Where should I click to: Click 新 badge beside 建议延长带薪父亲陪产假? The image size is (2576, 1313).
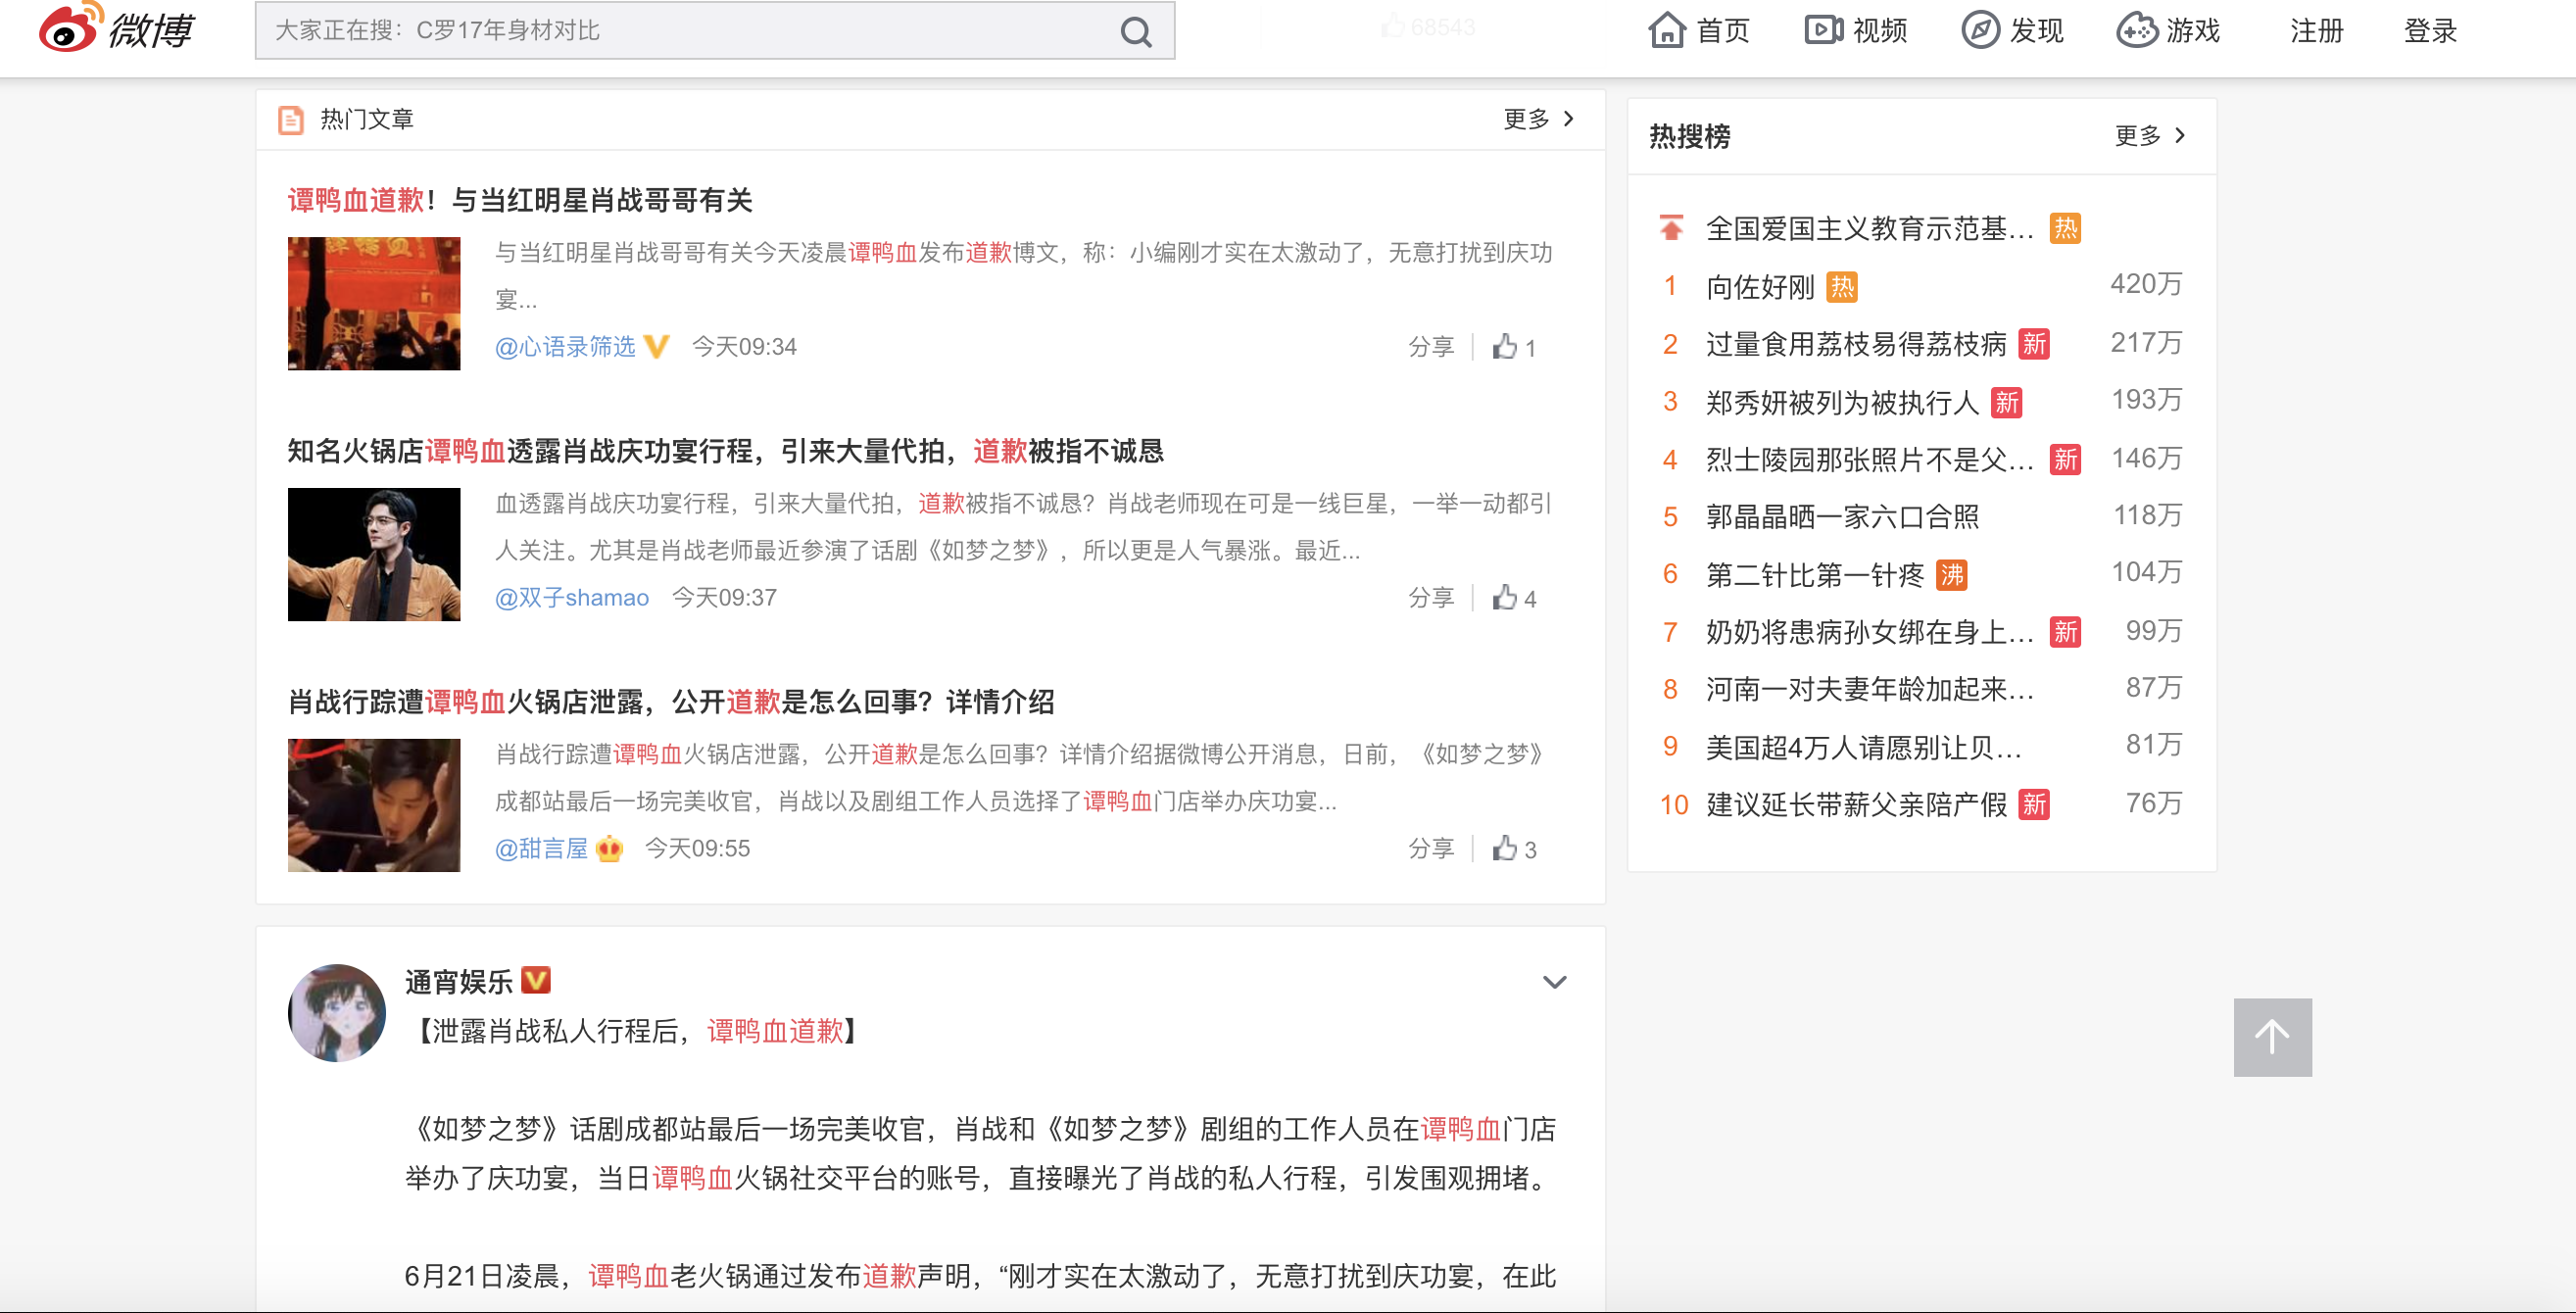pyautogui.click(x=2034, y=804)
